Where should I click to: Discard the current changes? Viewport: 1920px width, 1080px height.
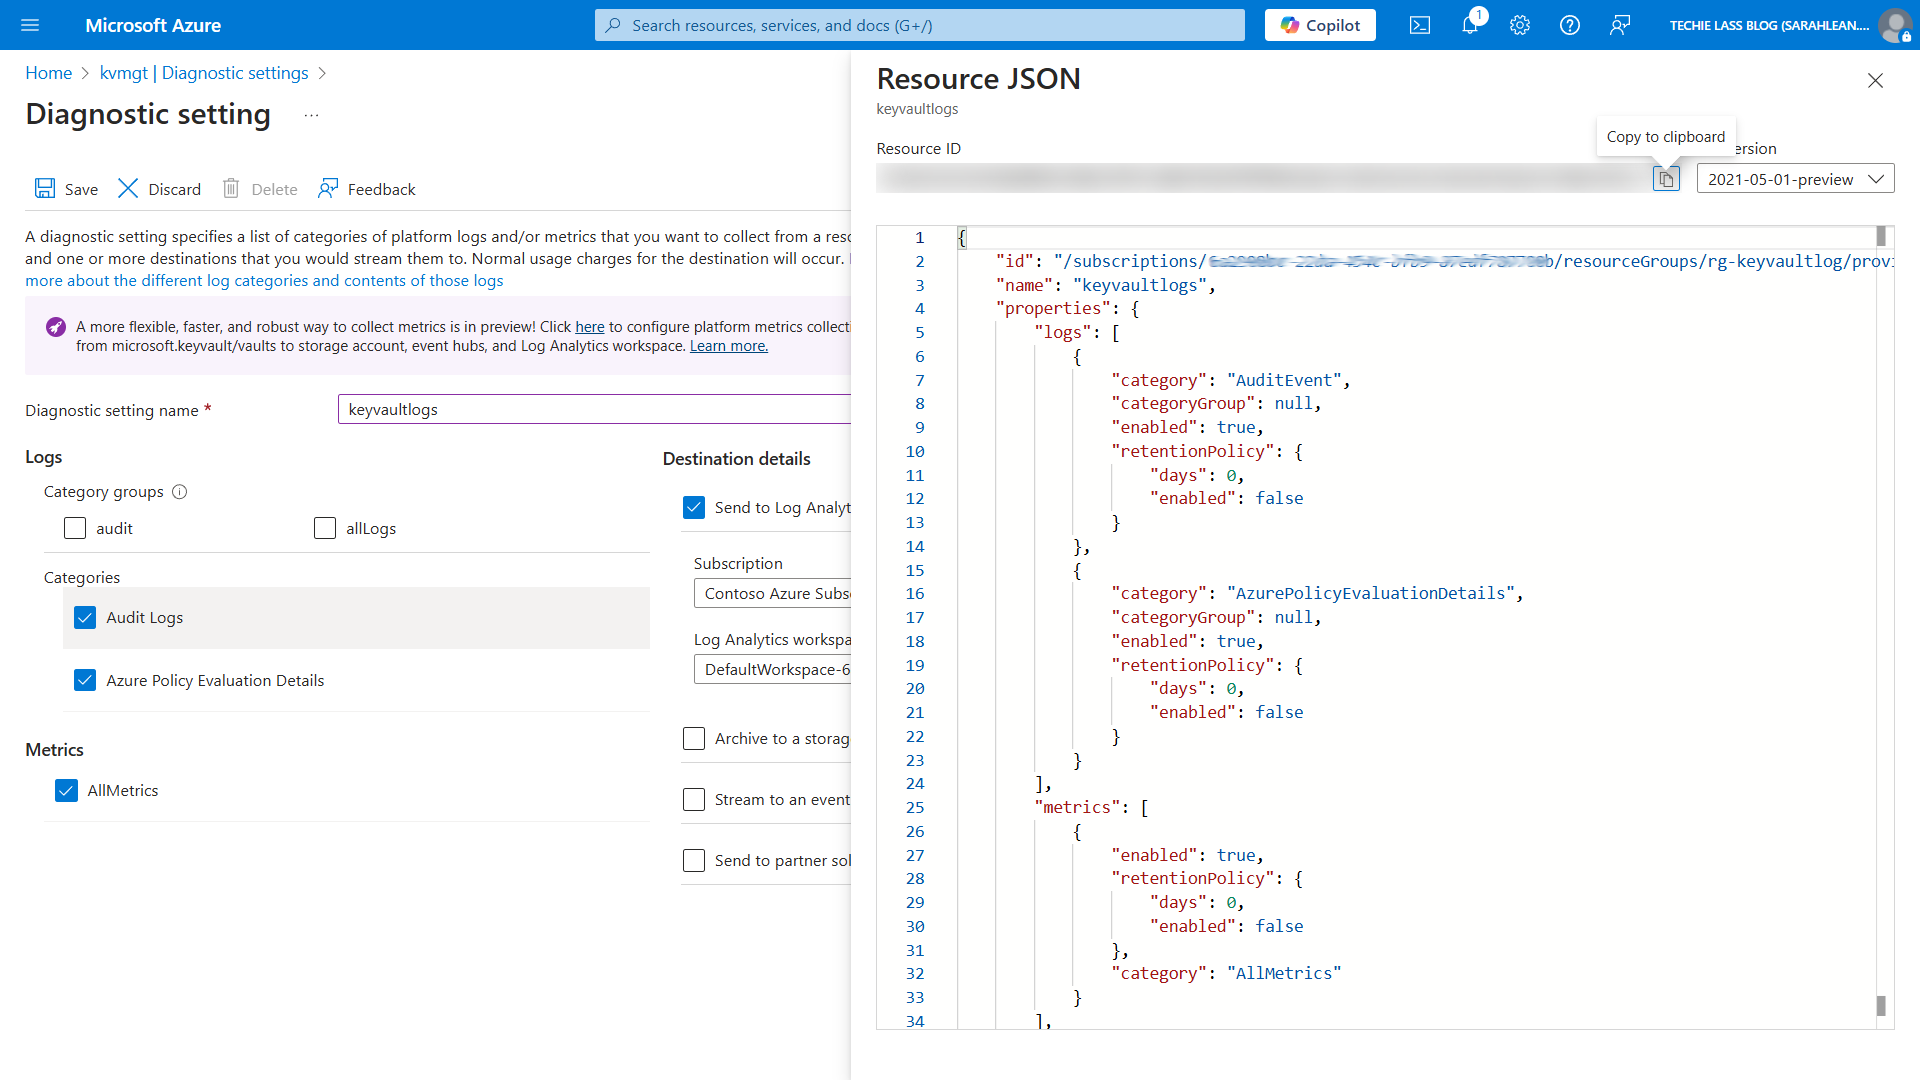(x=159, y=188)
